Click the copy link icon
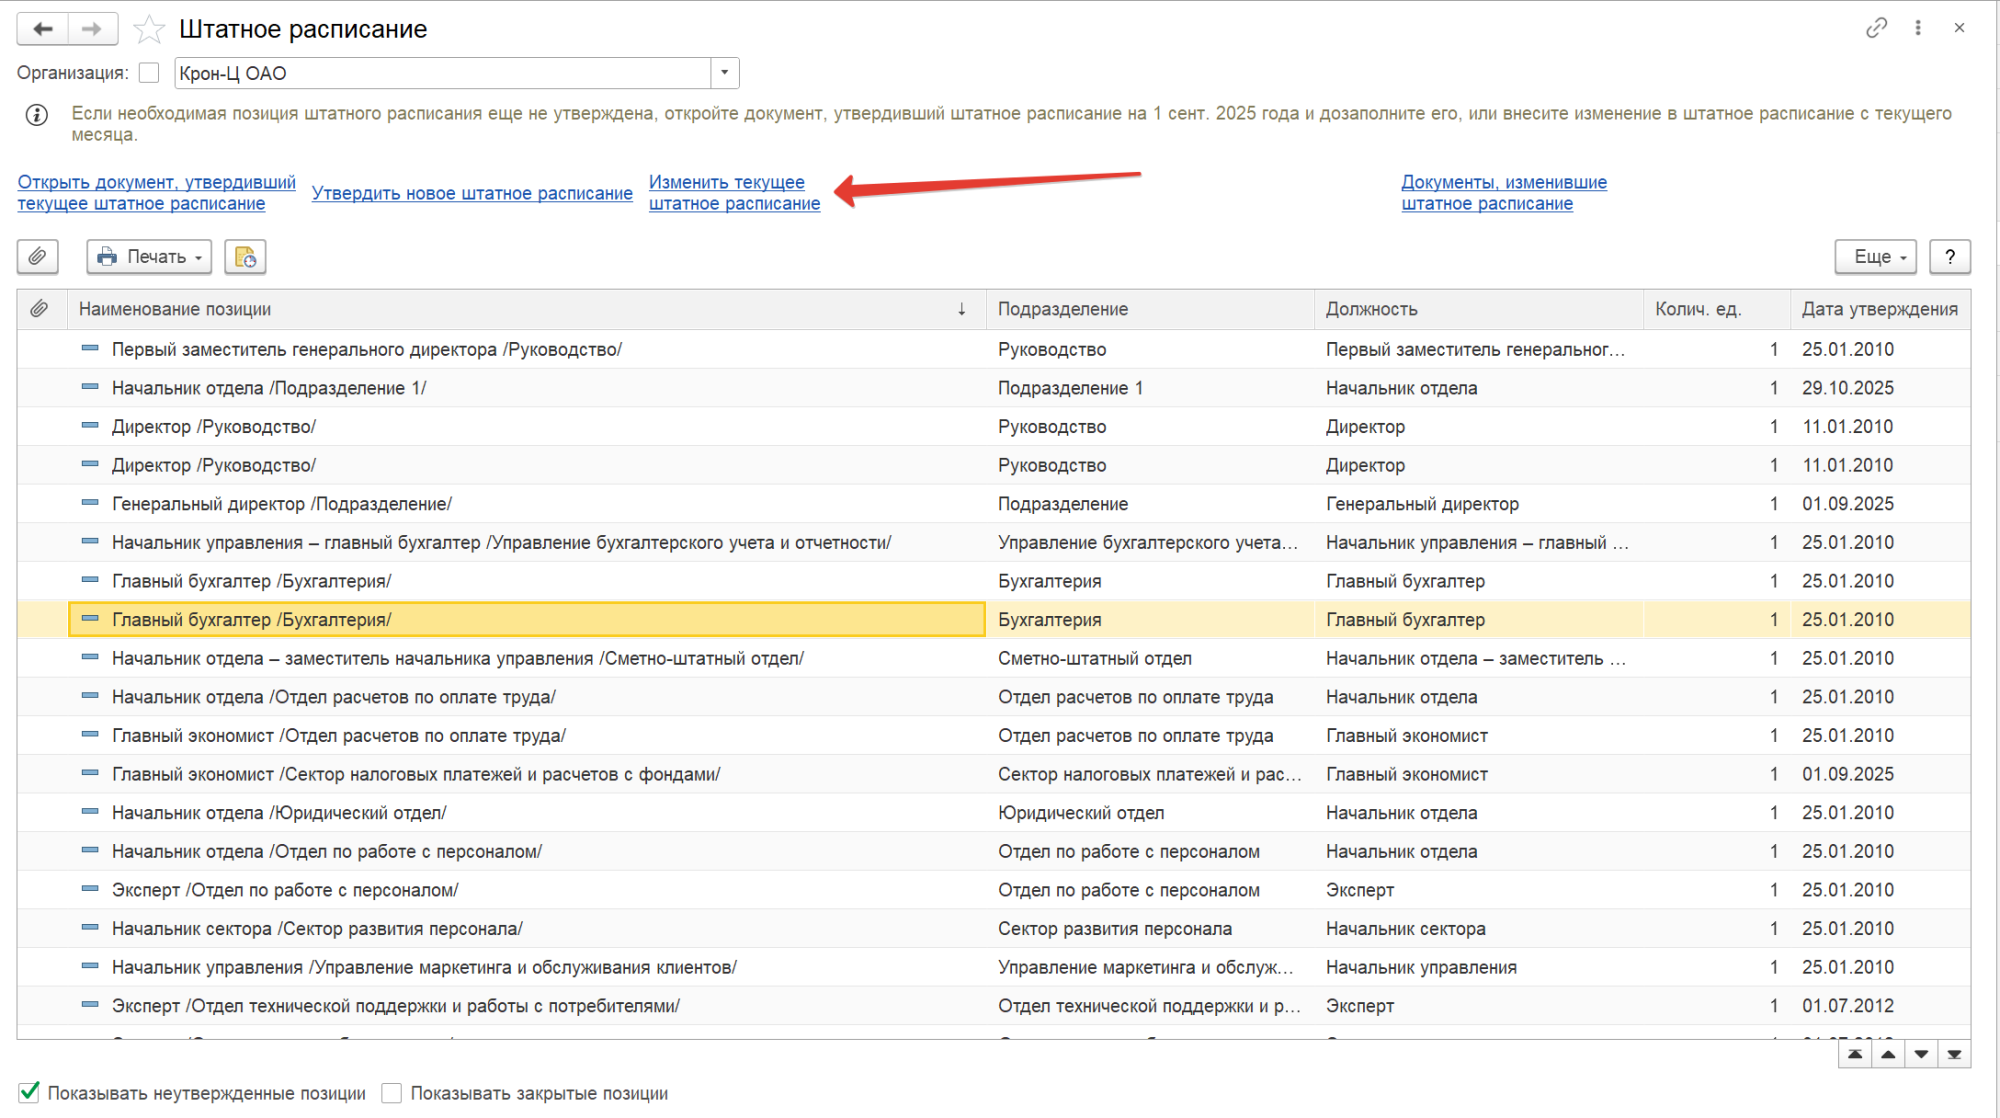Viewport: 2000px width, 1118px height. click(x=1876, y=28)
